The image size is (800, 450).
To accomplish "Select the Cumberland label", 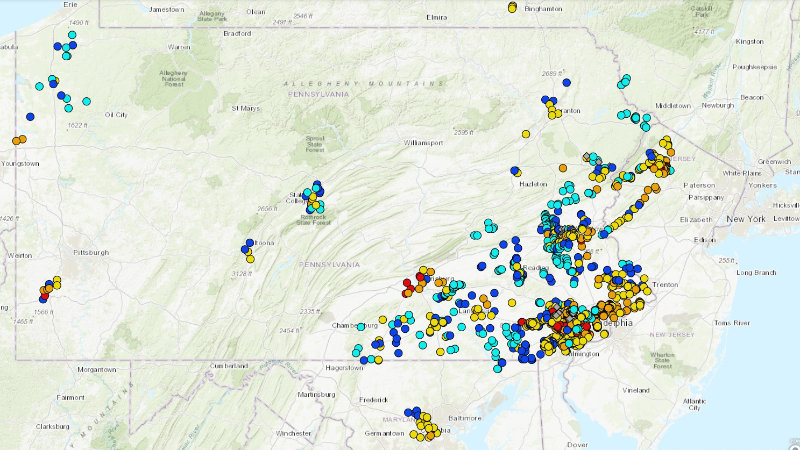I will click(229, 366).
